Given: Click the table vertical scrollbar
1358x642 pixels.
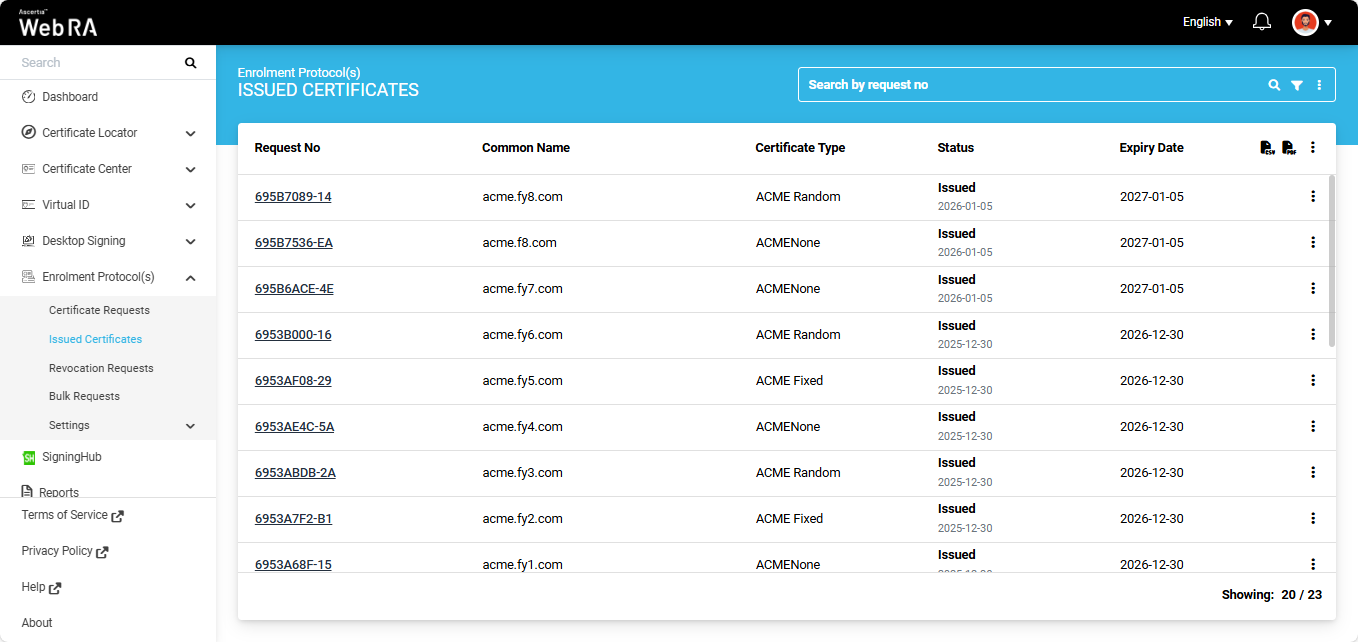Looking at the screenshot, I should (x=1331, y=261).
